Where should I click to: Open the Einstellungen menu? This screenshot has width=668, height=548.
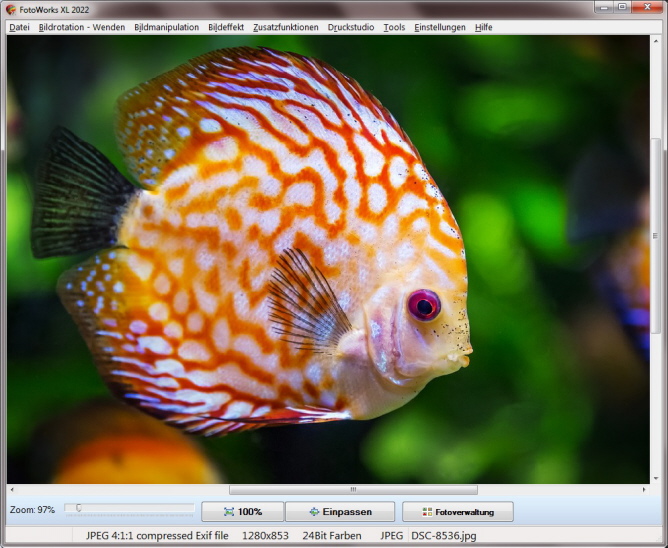point(440,27)
